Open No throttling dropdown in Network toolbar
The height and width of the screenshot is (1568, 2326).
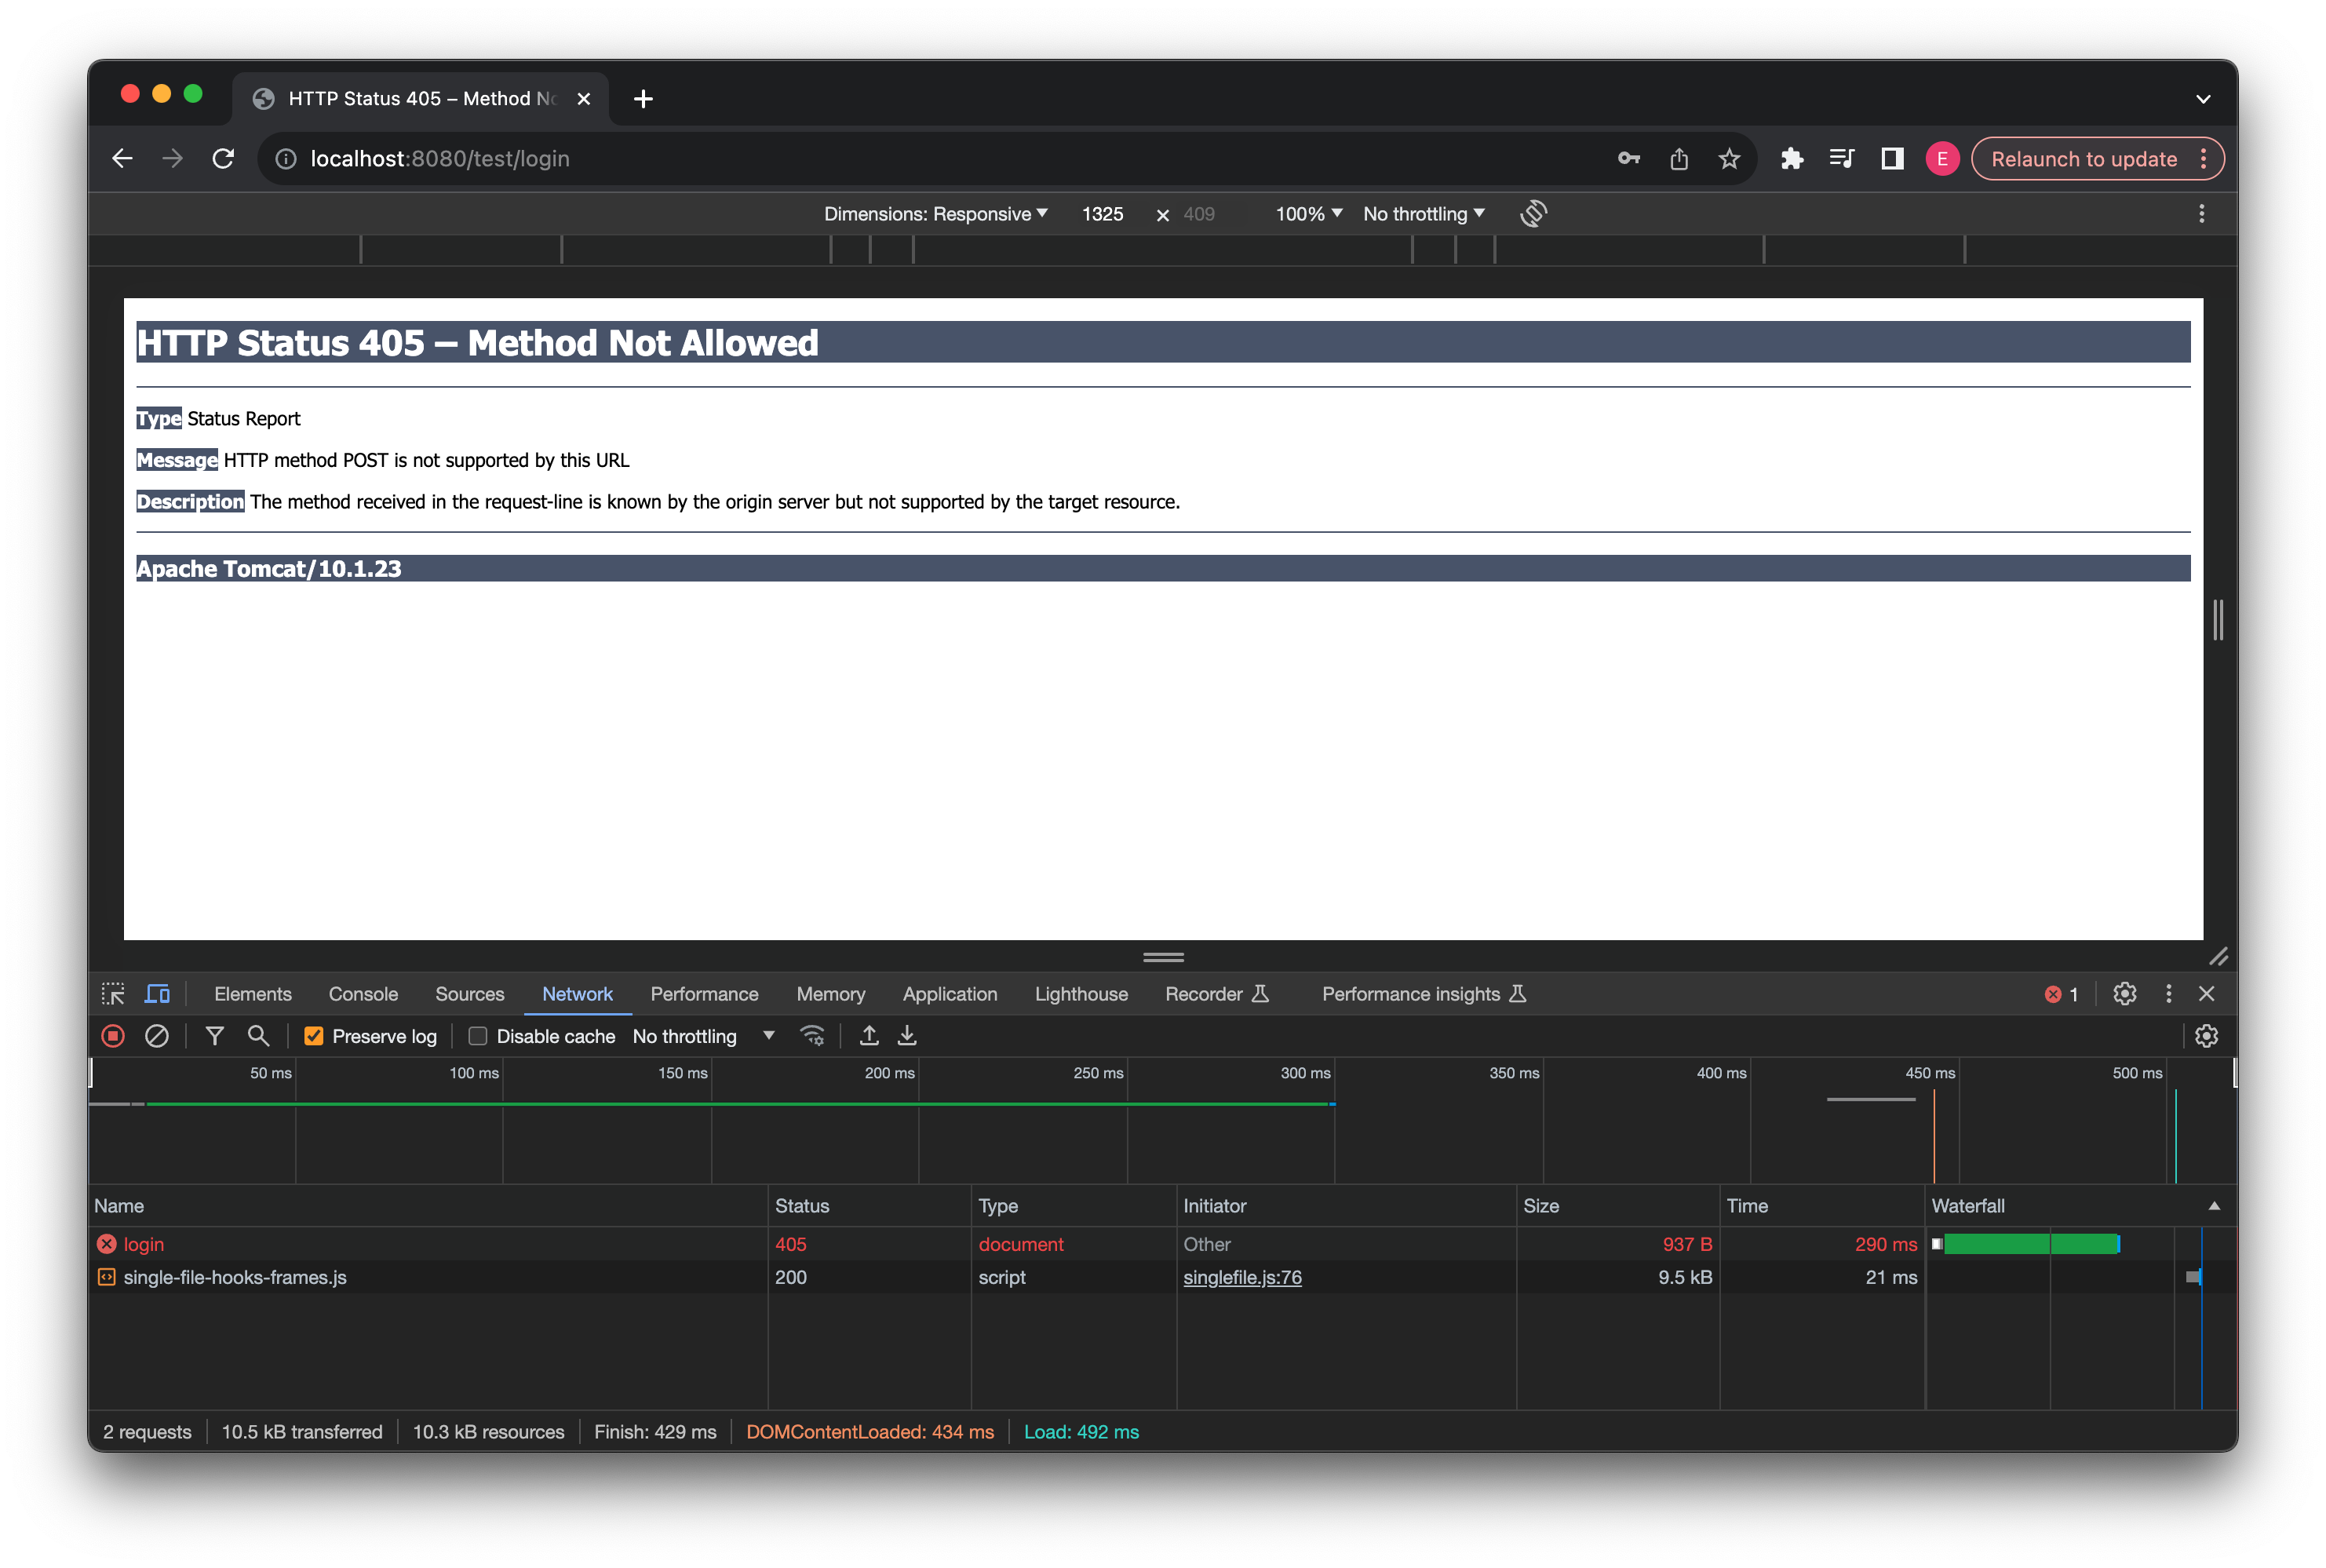(x=703, y=1036)
